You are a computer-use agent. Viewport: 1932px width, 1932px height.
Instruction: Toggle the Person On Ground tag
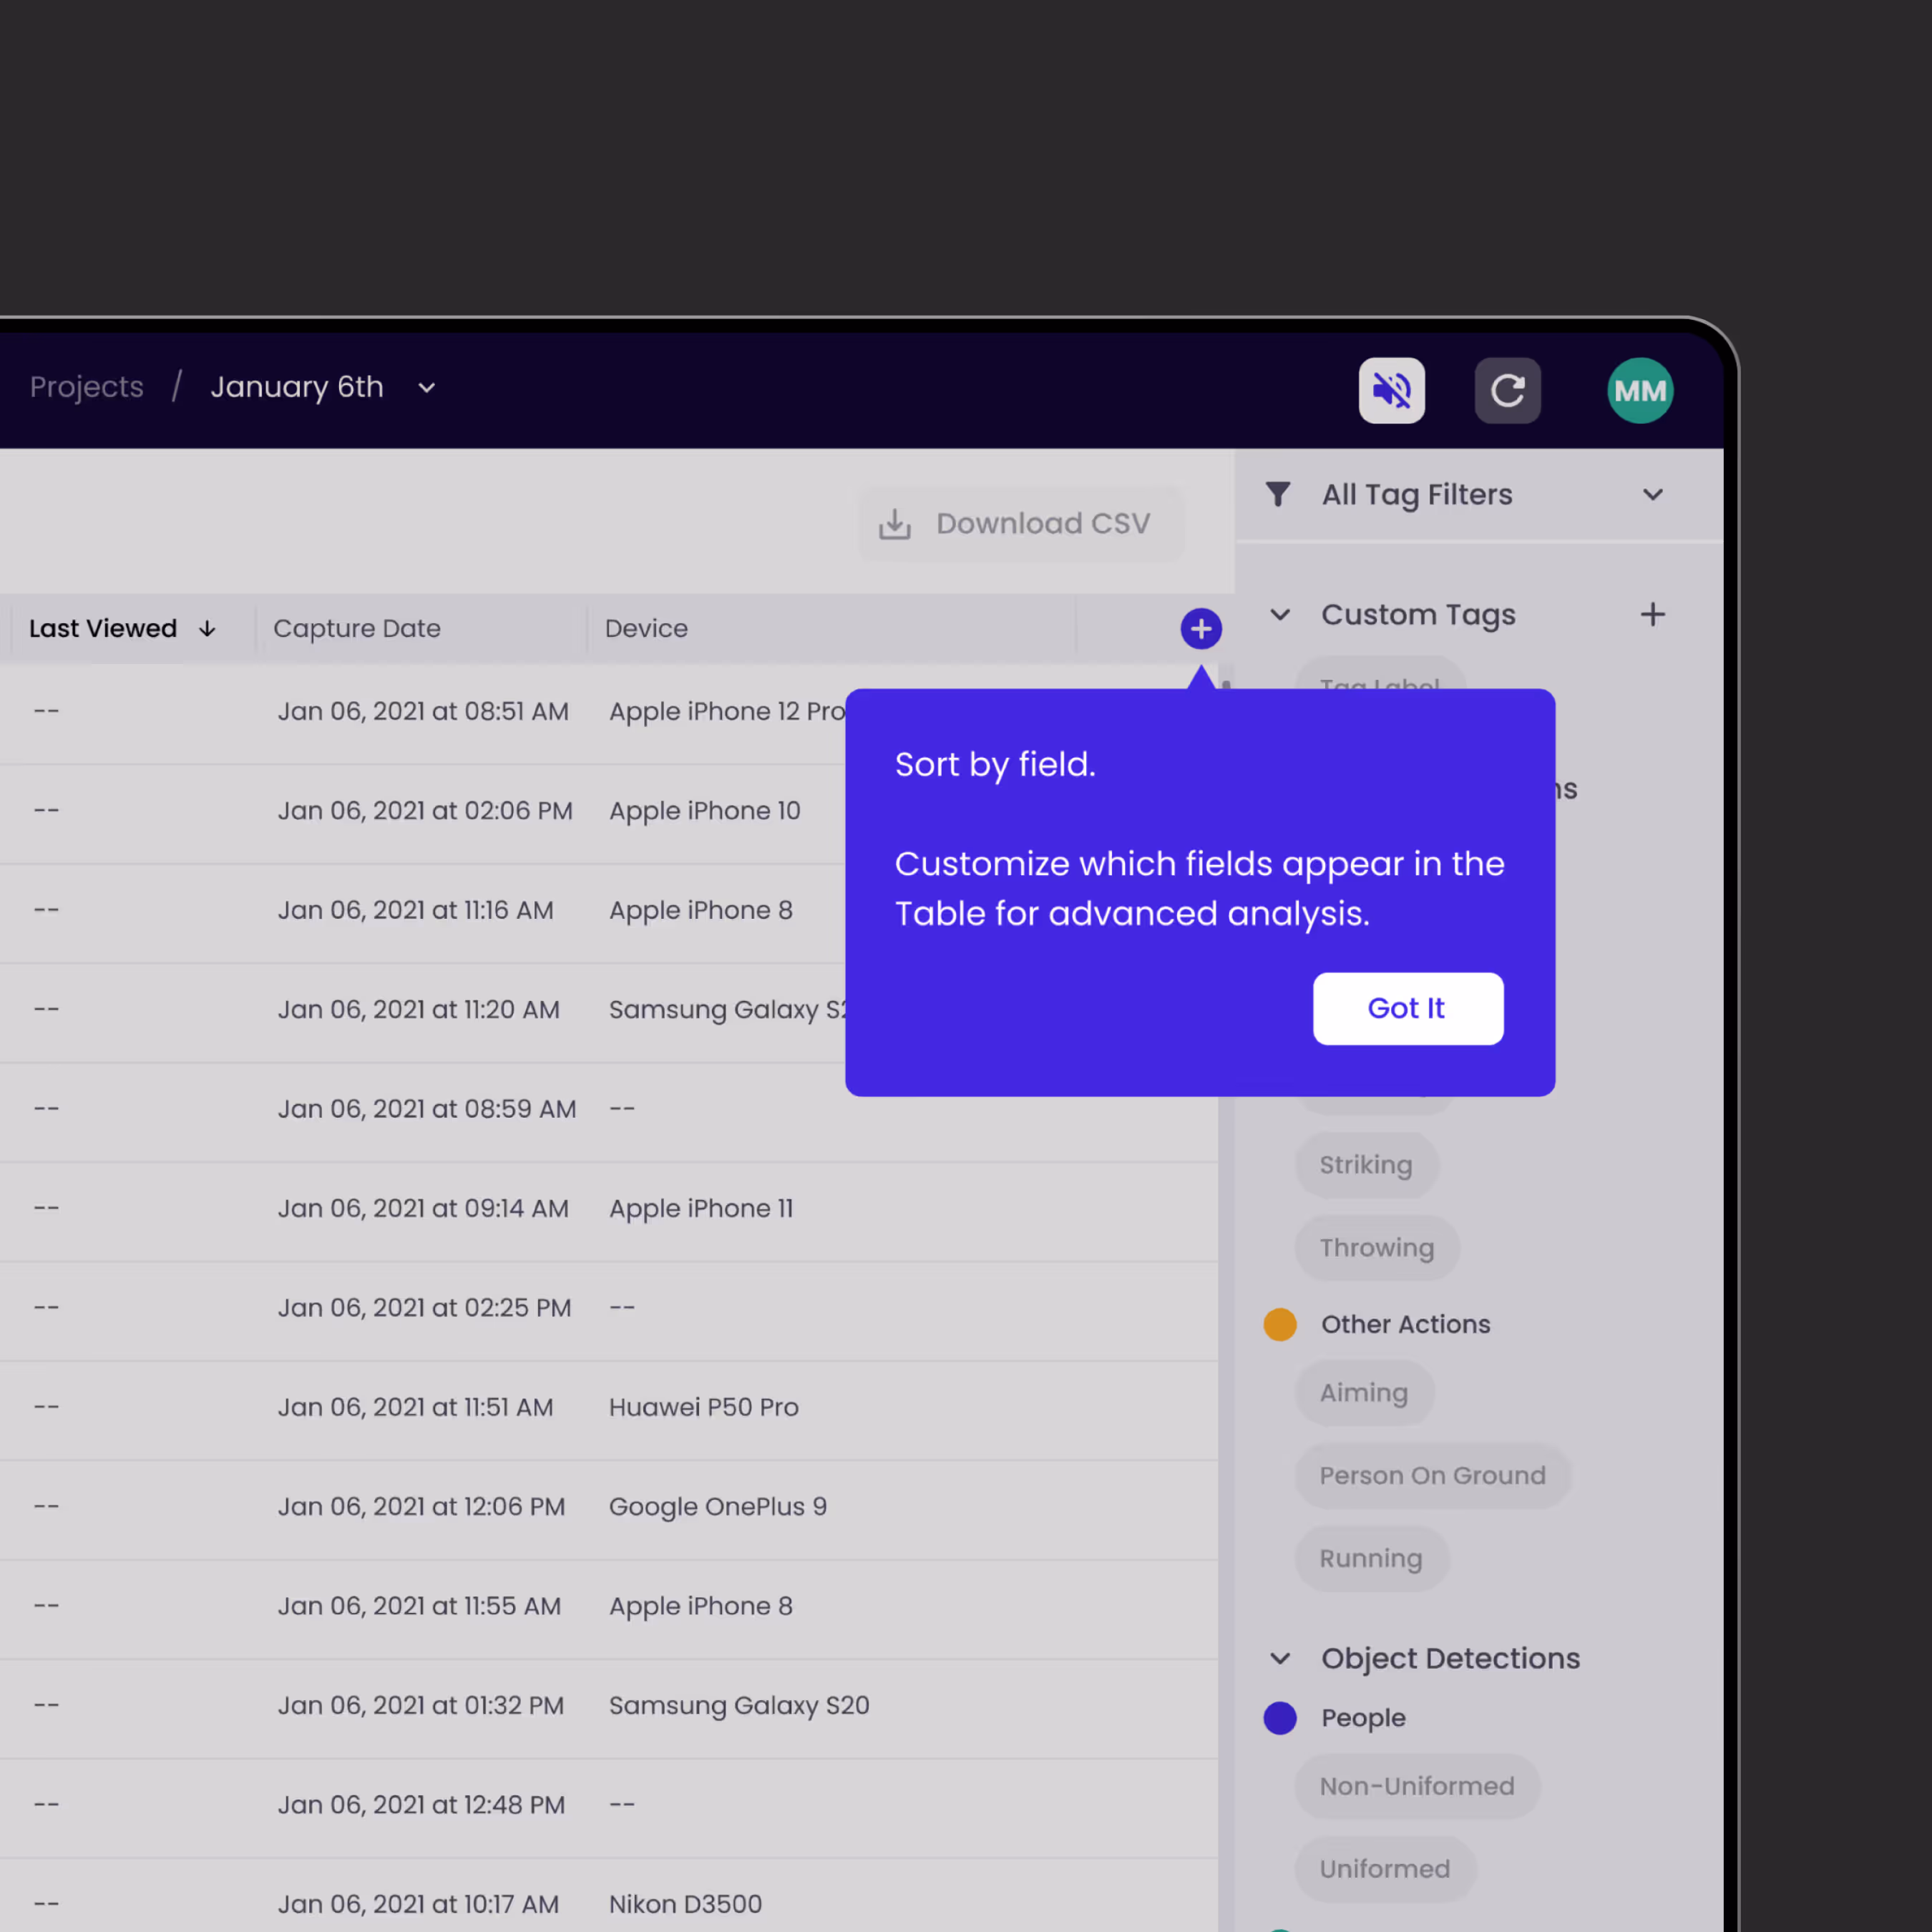pyautogui.click(x=1433, y=1476)
